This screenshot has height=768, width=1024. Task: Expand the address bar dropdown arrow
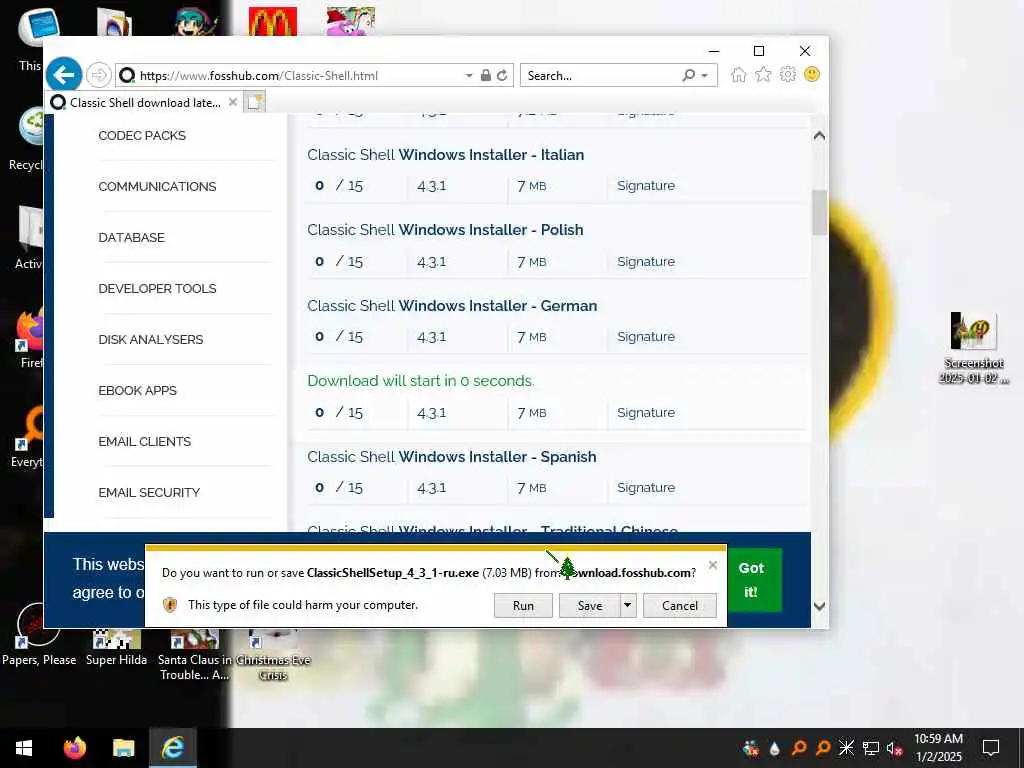(469, 75)
